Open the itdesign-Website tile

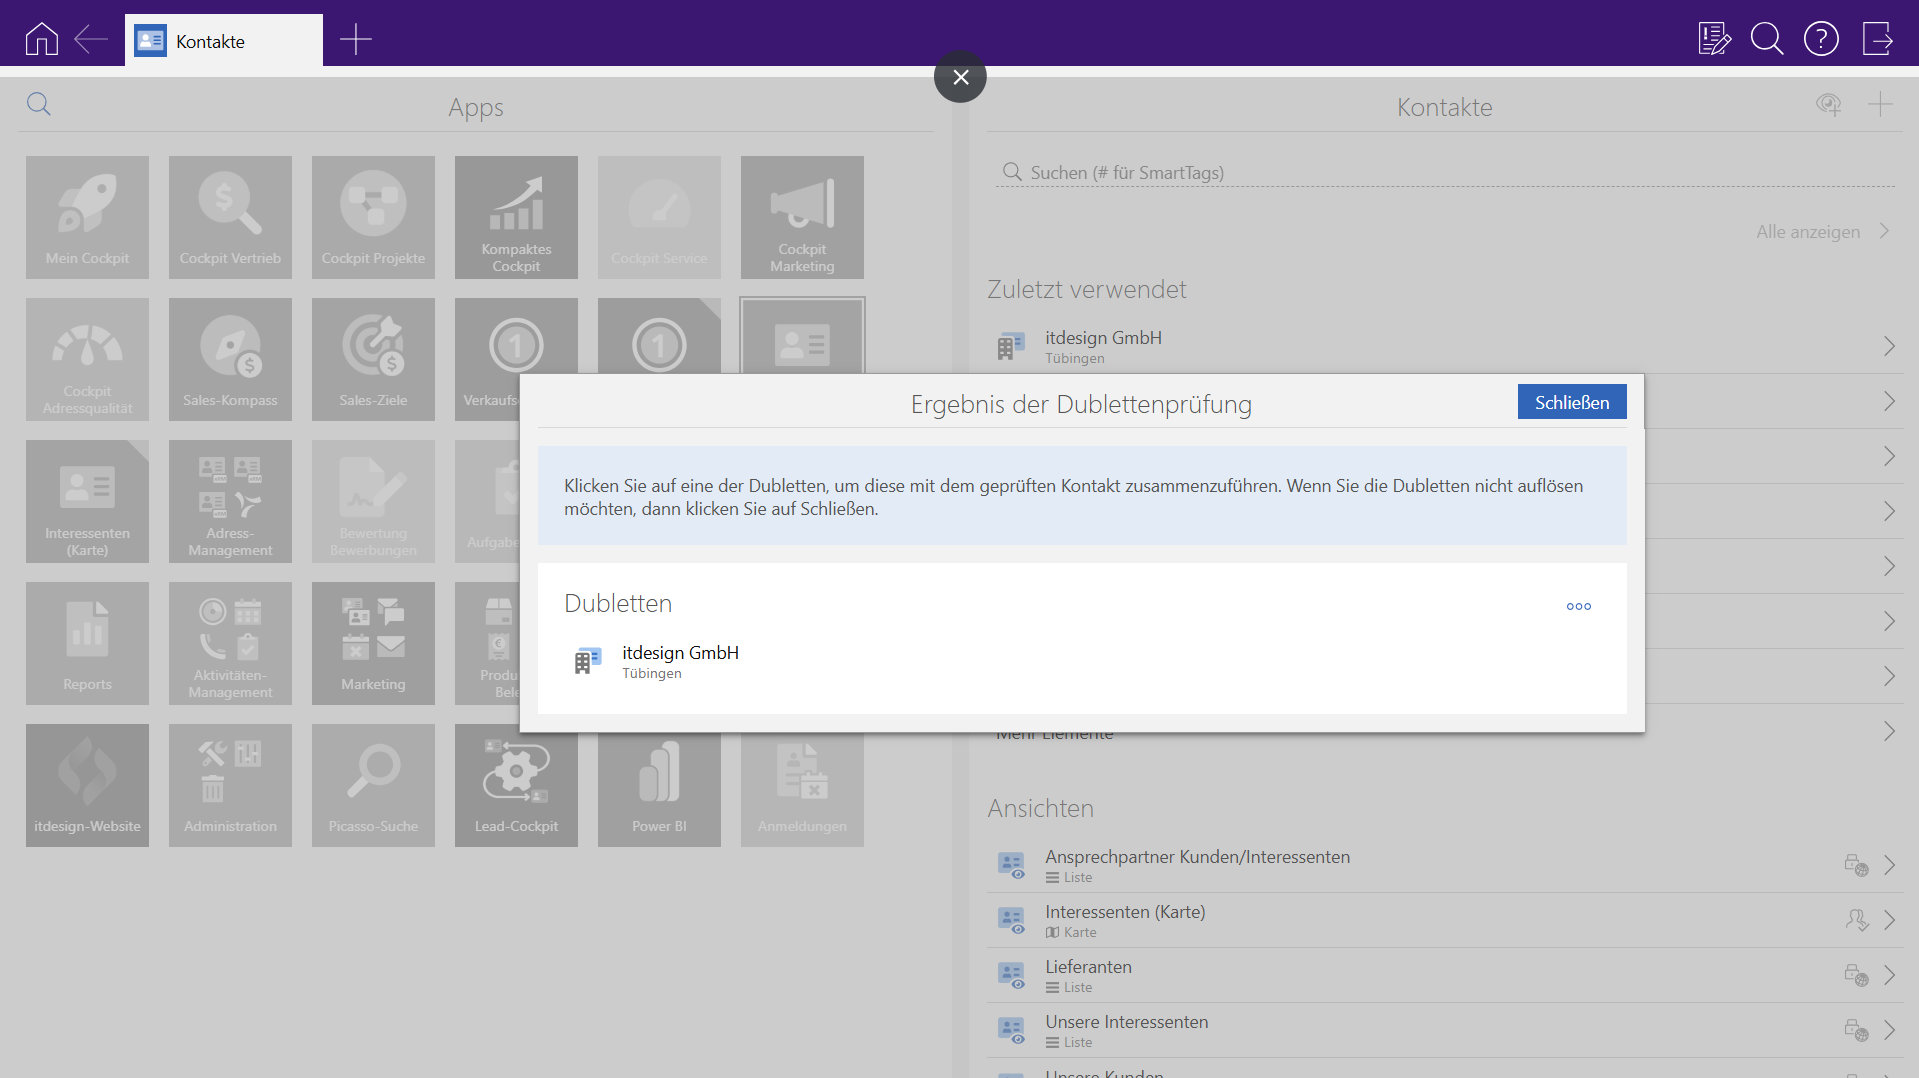click(87, 785)
